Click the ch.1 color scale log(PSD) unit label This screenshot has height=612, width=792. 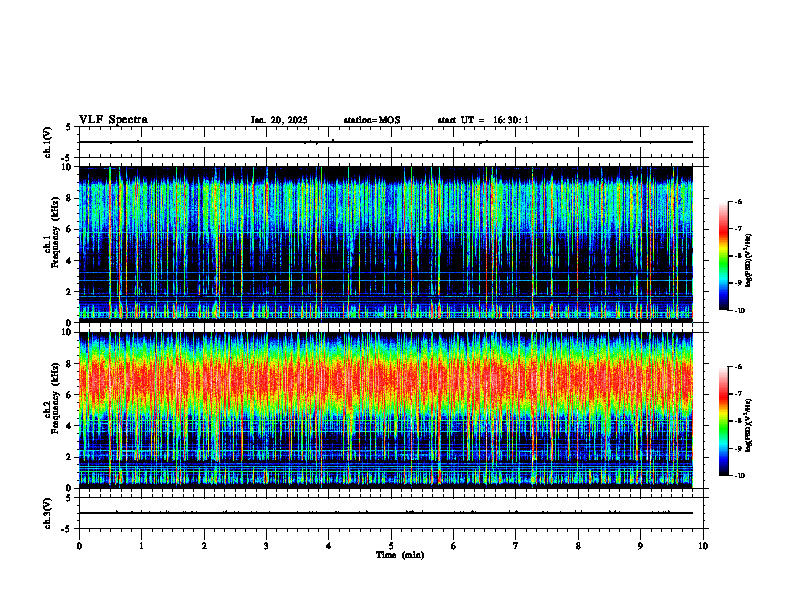coord(749,261)
